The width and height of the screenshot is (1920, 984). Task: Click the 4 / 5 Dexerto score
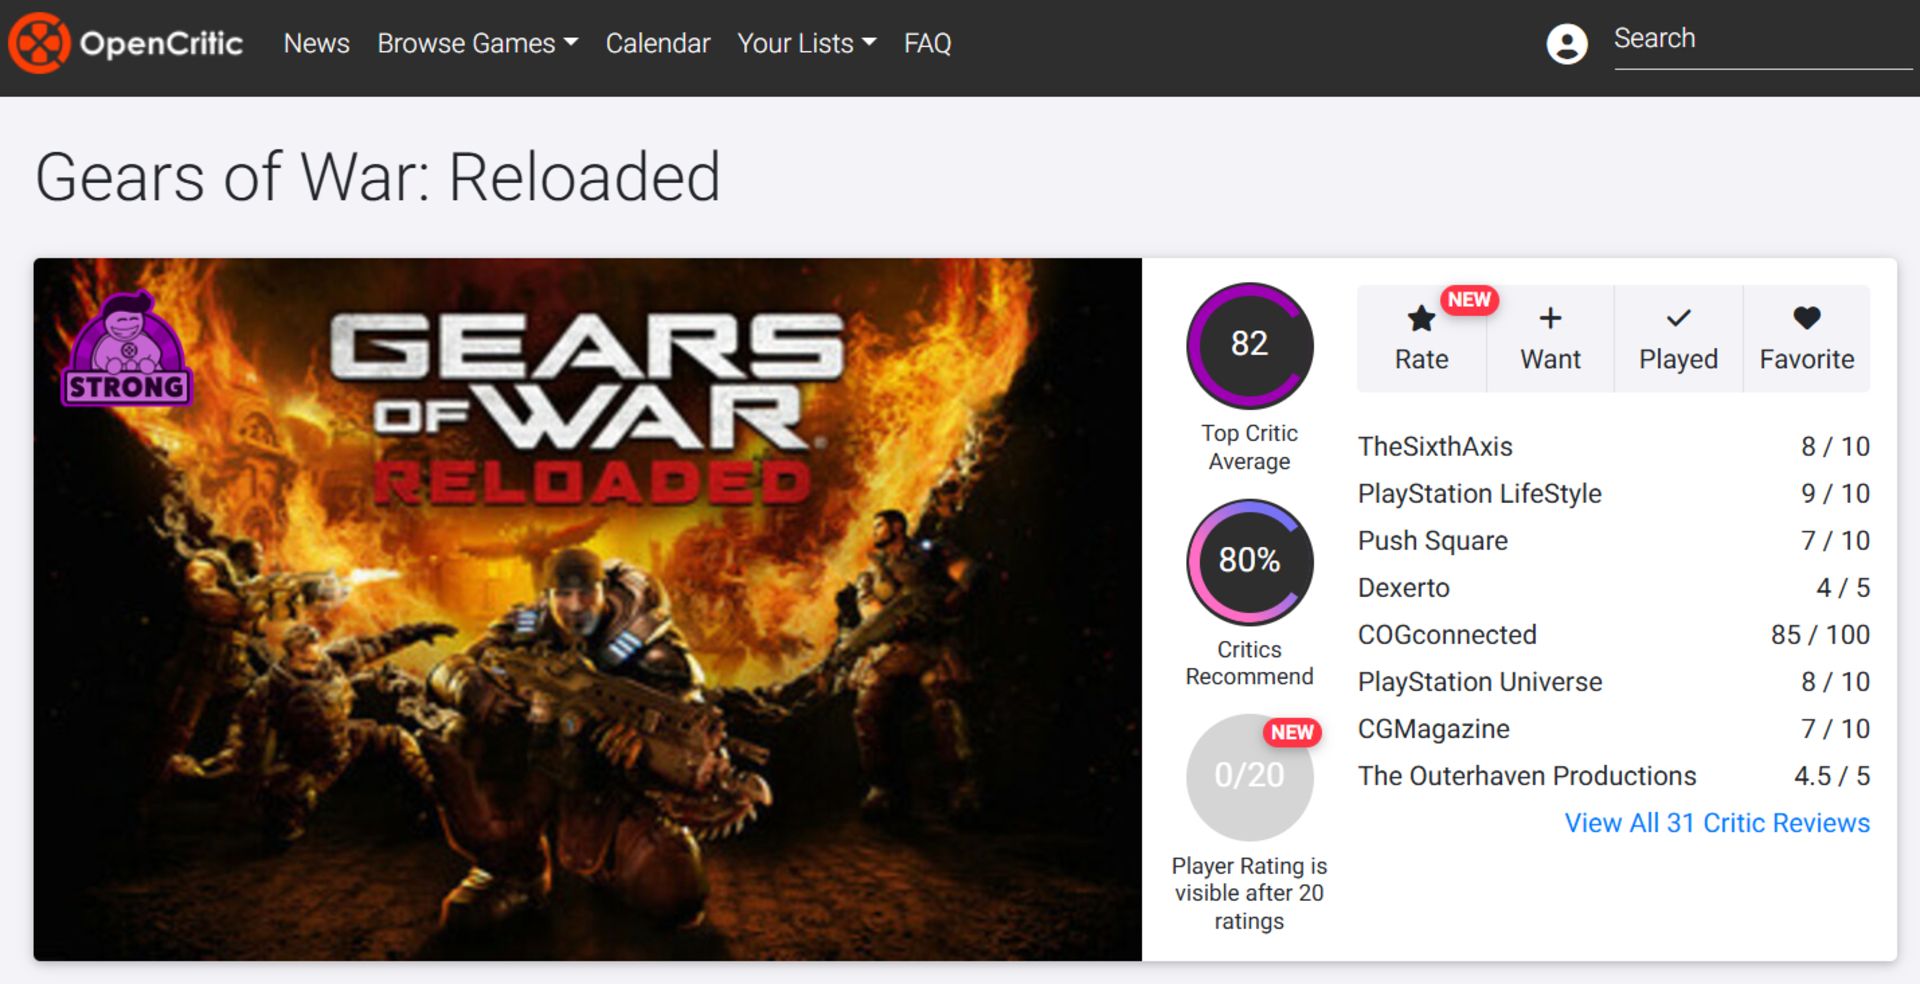[x=1842, y=588]
